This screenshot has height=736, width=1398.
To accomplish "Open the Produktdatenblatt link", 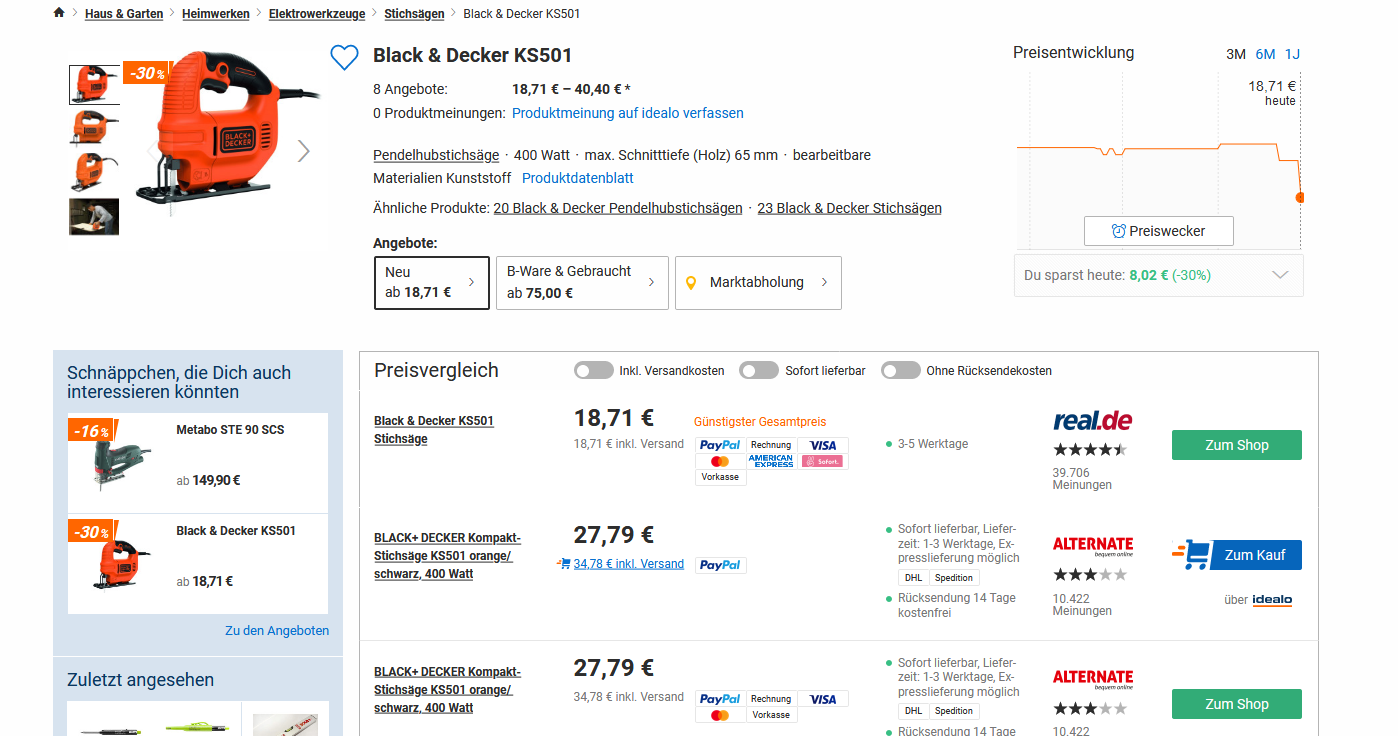I will click(x=577, y=178).
